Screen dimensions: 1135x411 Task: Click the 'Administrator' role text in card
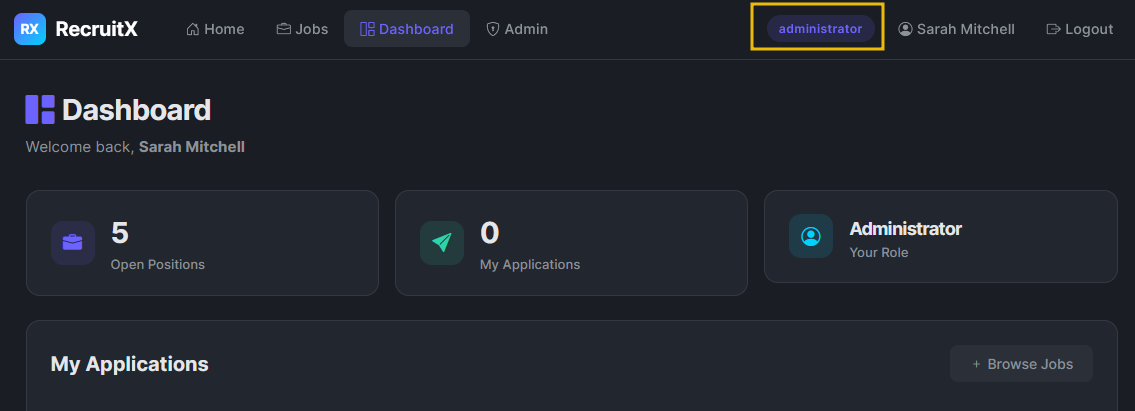click(x=906, y=229)
